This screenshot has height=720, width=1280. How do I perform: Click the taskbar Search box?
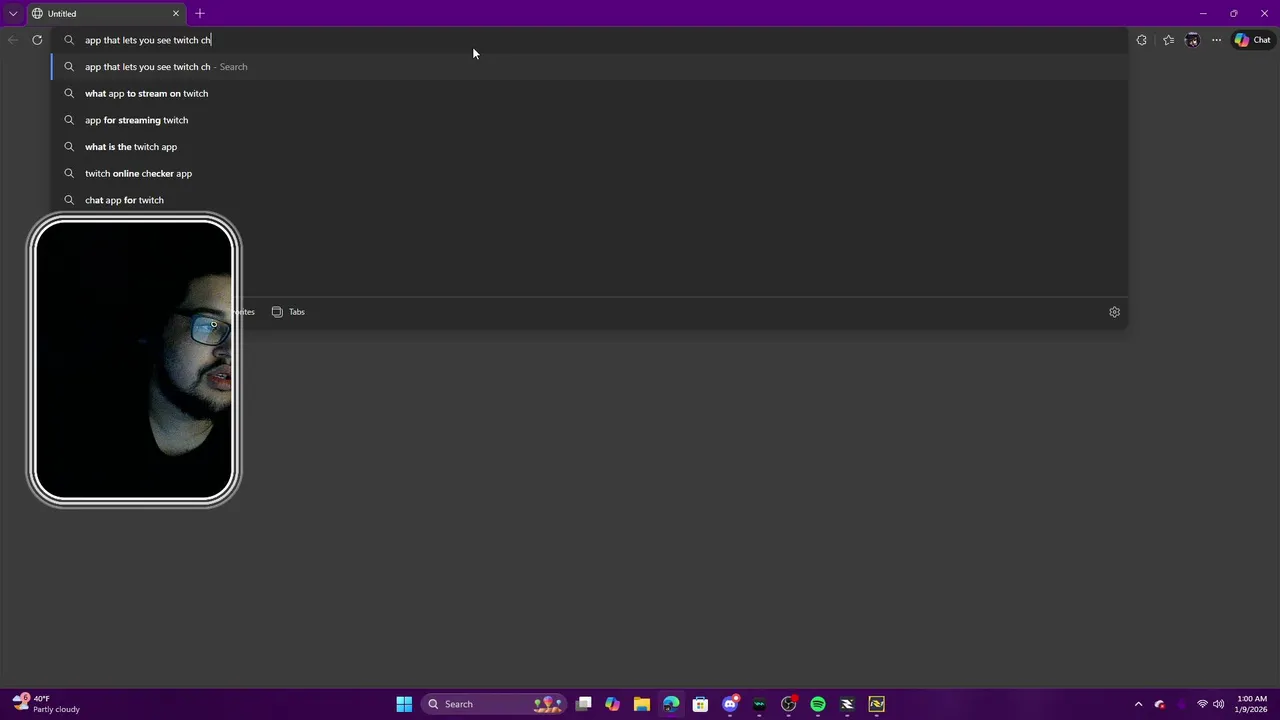click(x=494, y=704)
